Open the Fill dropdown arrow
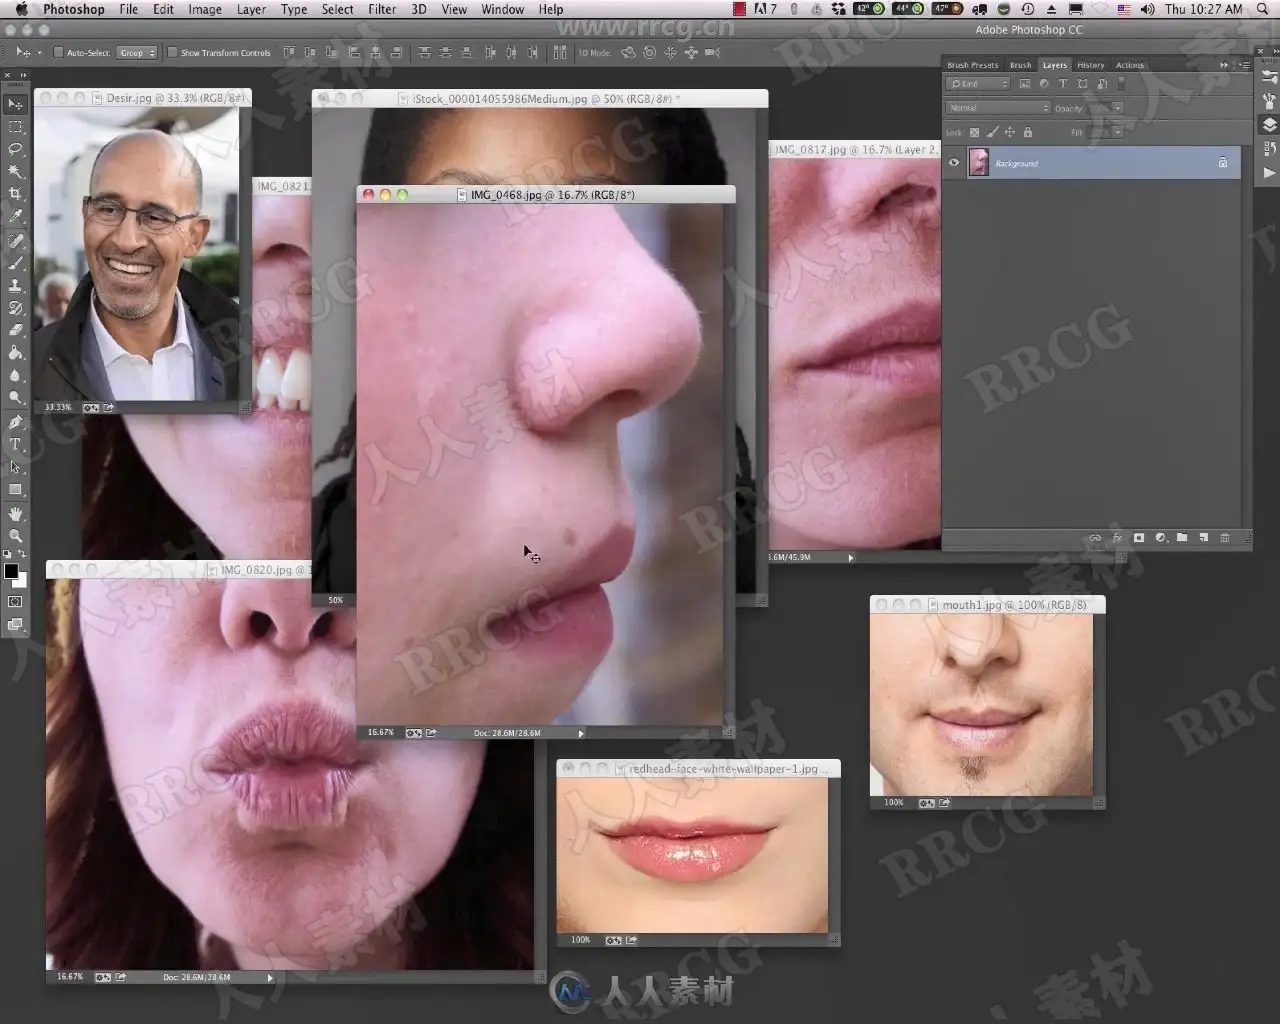This screenshot has width=1280, height=1024. (1118, 132)
